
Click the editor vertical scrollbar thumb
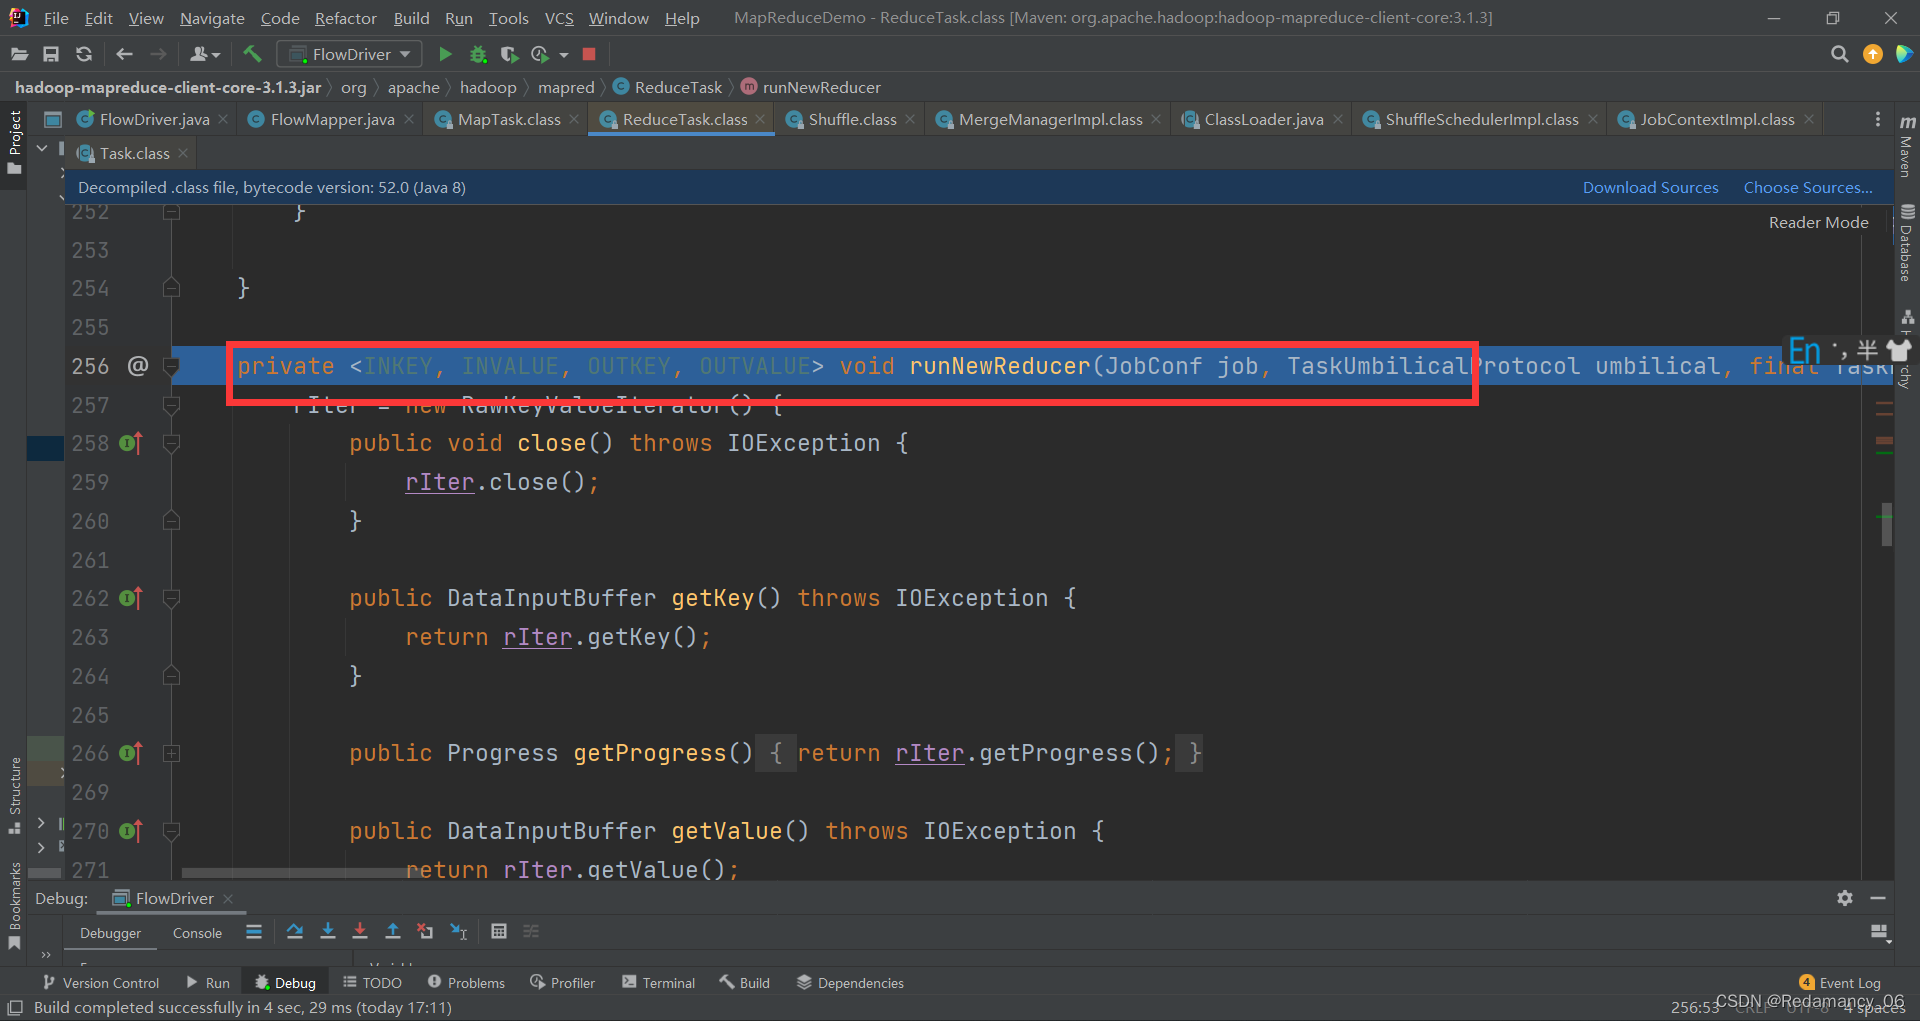click(x=1887, y=524)
